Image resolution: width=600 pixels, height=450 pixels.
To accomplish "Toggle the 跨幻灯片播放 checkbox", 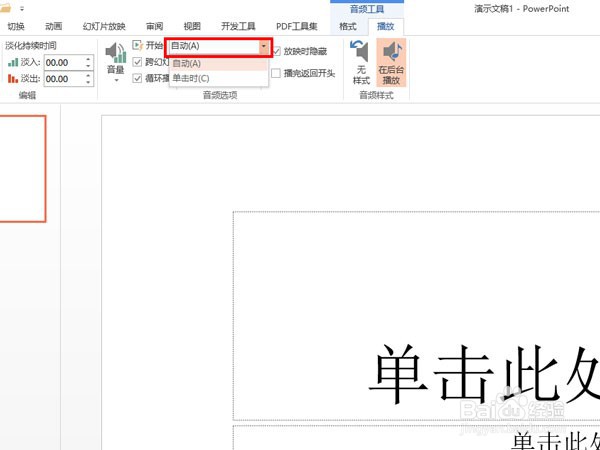I will [137, 62].
